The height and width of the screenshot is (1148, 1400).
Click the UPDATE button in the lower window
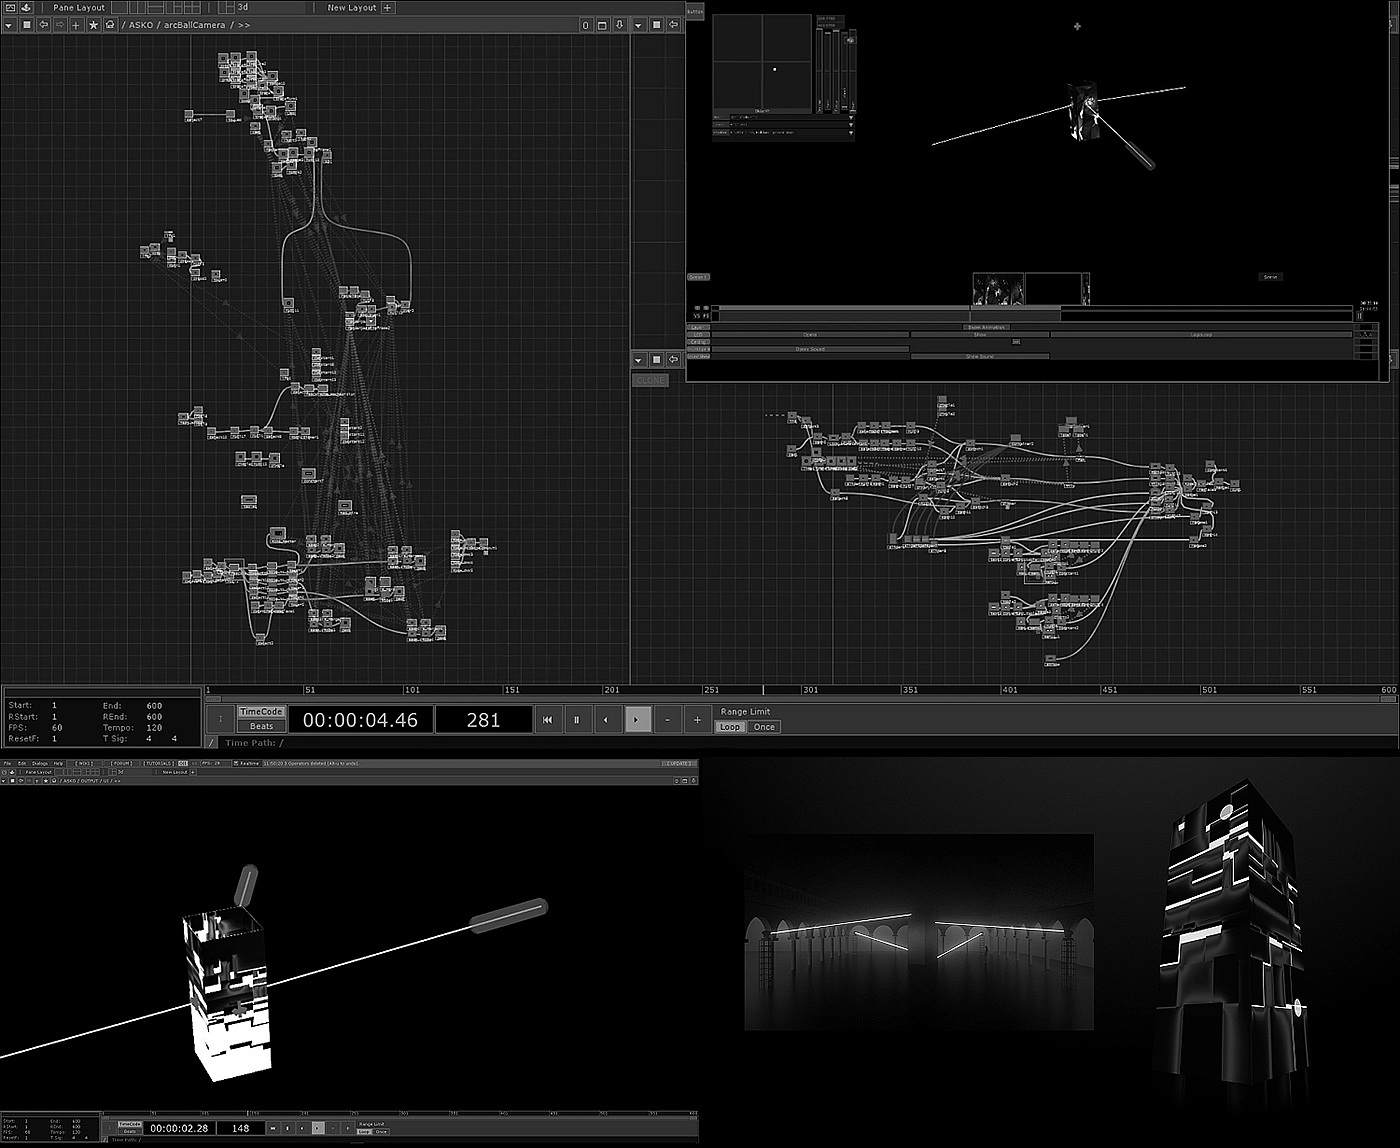[x=679, y=763]
